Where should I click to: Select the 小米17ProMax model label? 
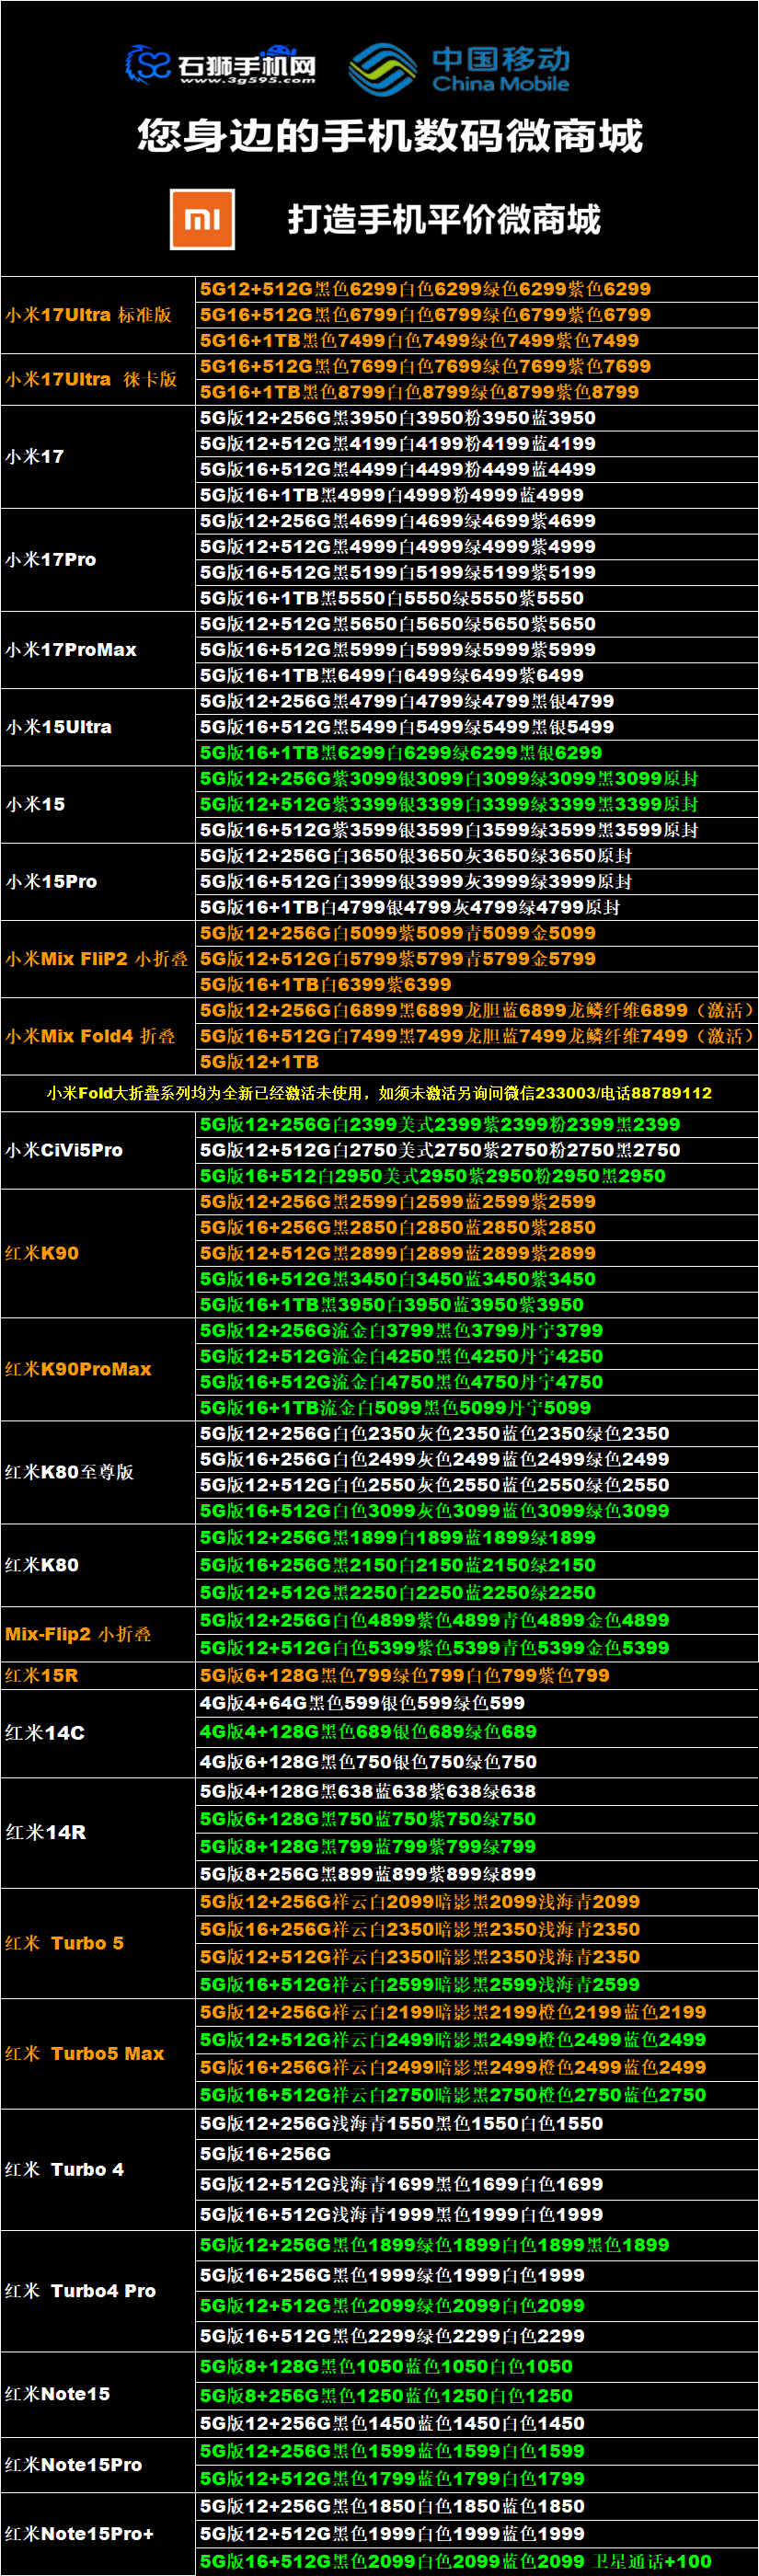pos(71,650)
